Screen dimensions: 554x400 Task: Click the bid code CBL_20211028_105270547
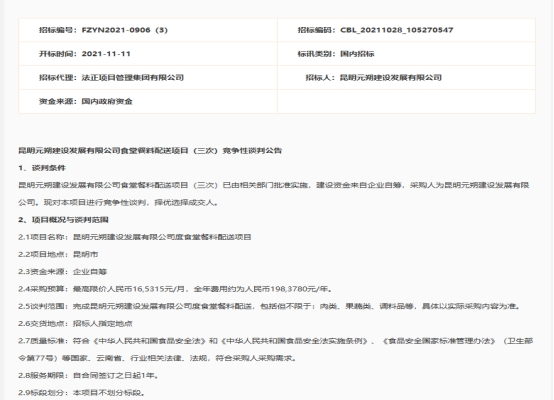coord(396,30)
